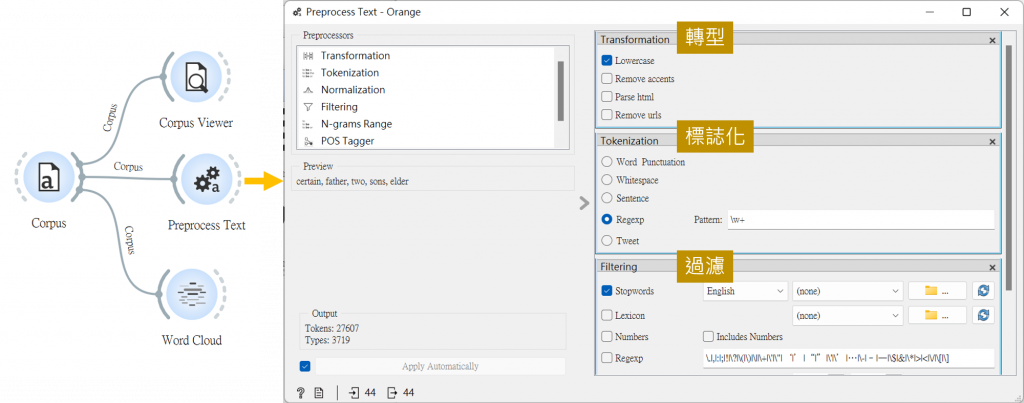
Task: Open the help question mark icon
Action: (x=300, y=393)
